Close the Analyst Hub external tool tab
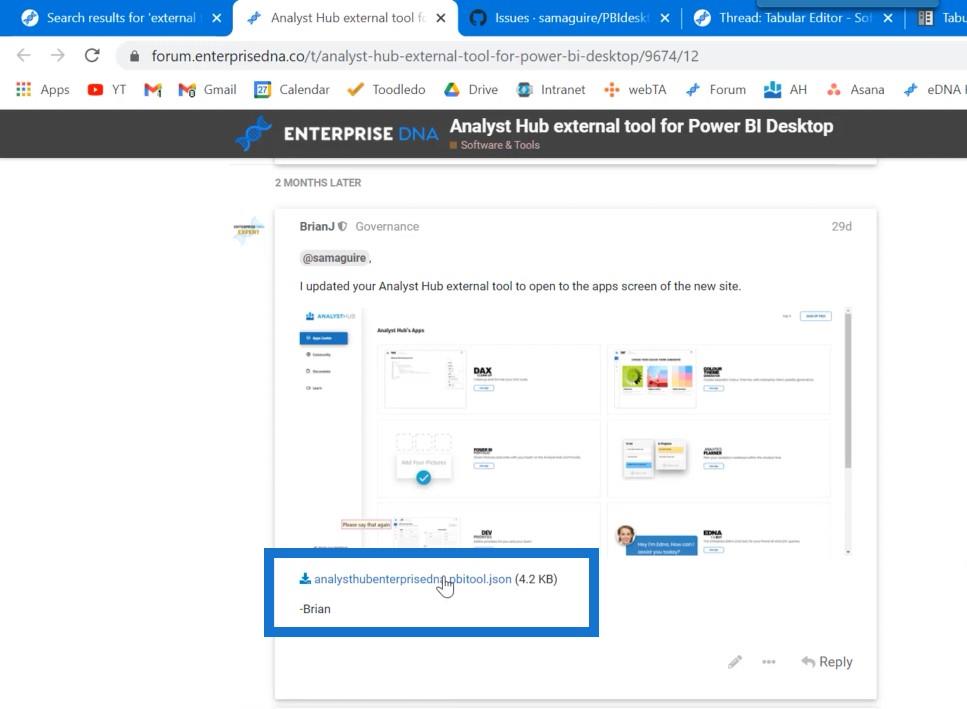Screen dimensions: 967x709 [441, 18]
